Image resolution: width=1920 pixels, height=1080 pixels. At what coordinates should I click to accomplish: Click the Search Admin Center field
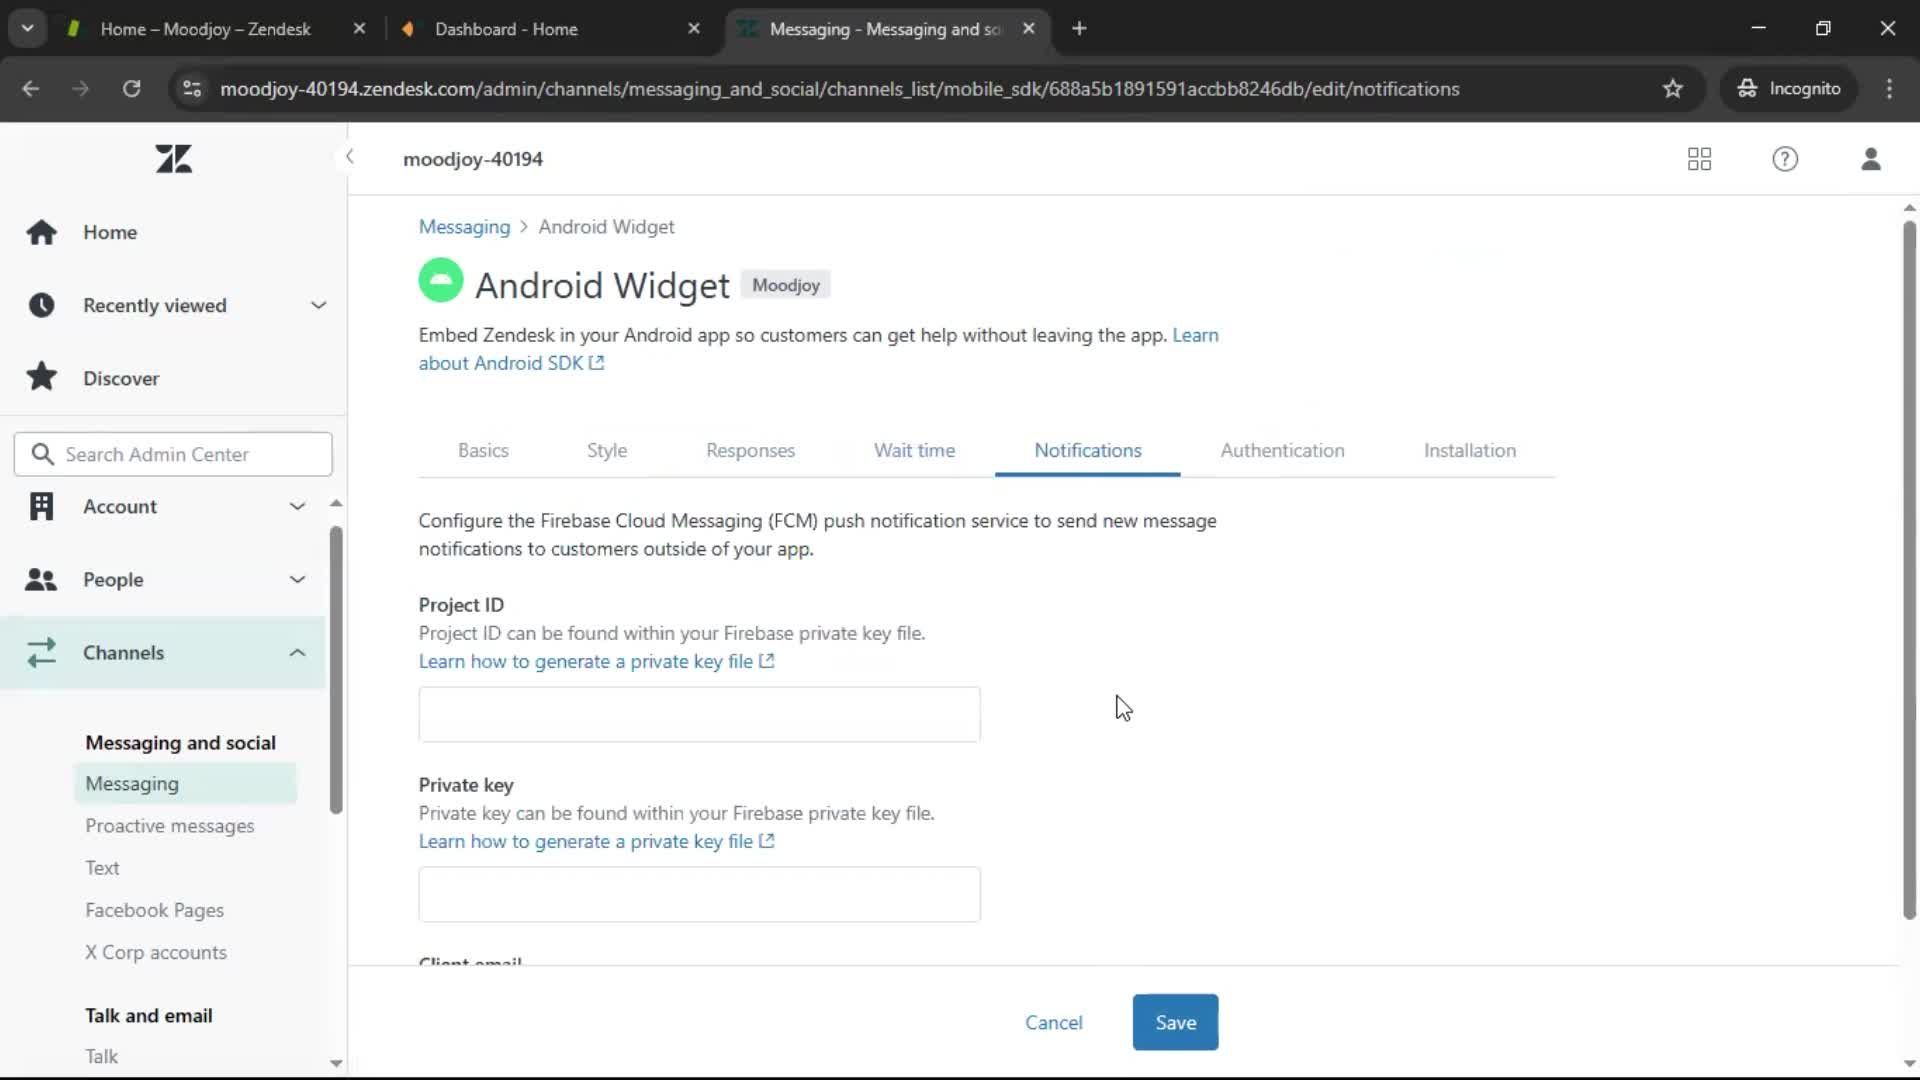coord(173,454)
